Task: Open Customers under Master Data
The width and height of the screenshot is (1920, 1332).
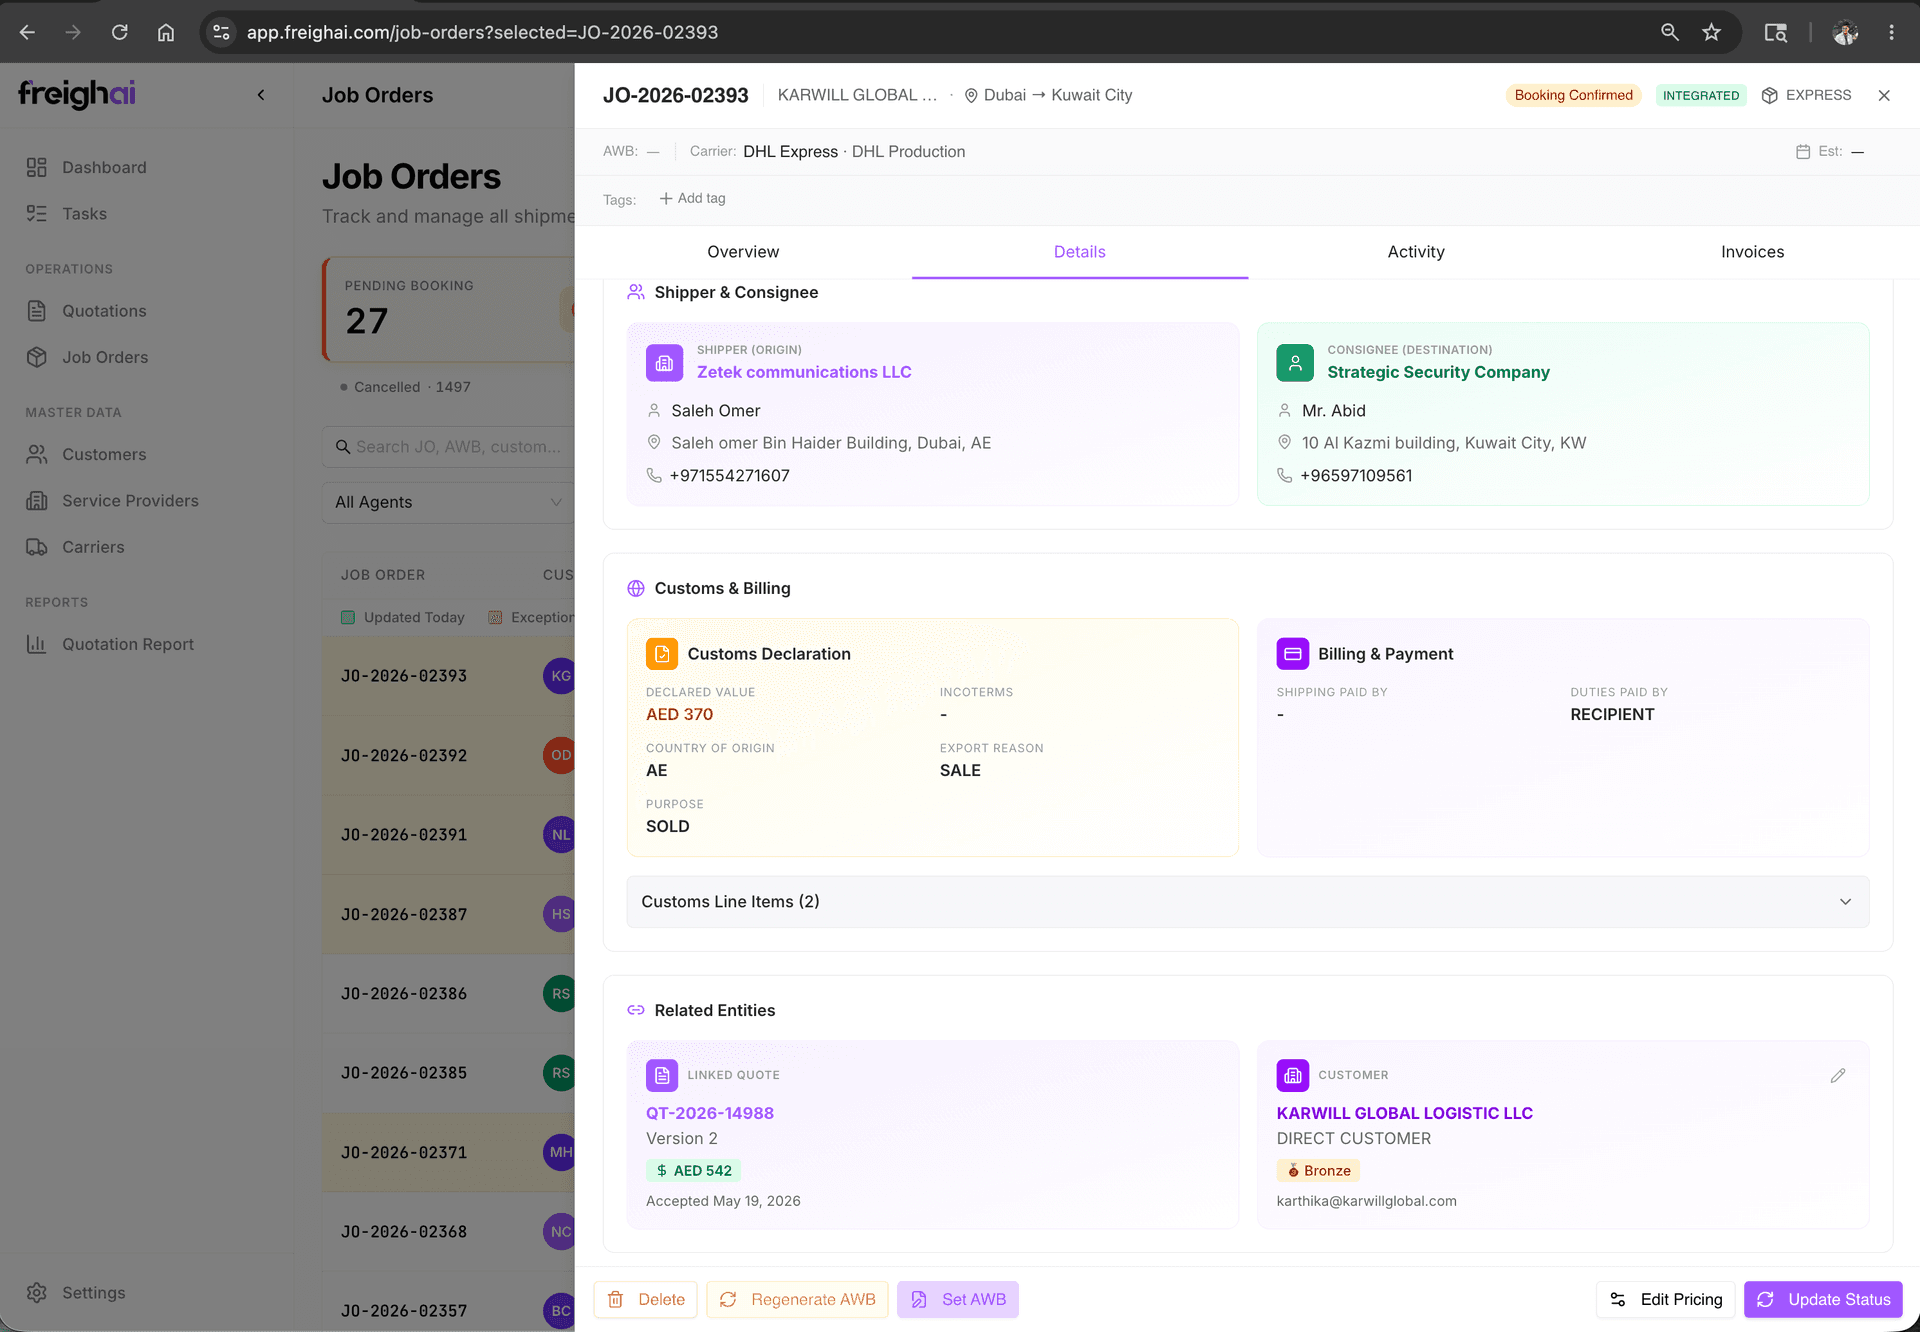Action: pyautogui.click(x=104, y=454)
